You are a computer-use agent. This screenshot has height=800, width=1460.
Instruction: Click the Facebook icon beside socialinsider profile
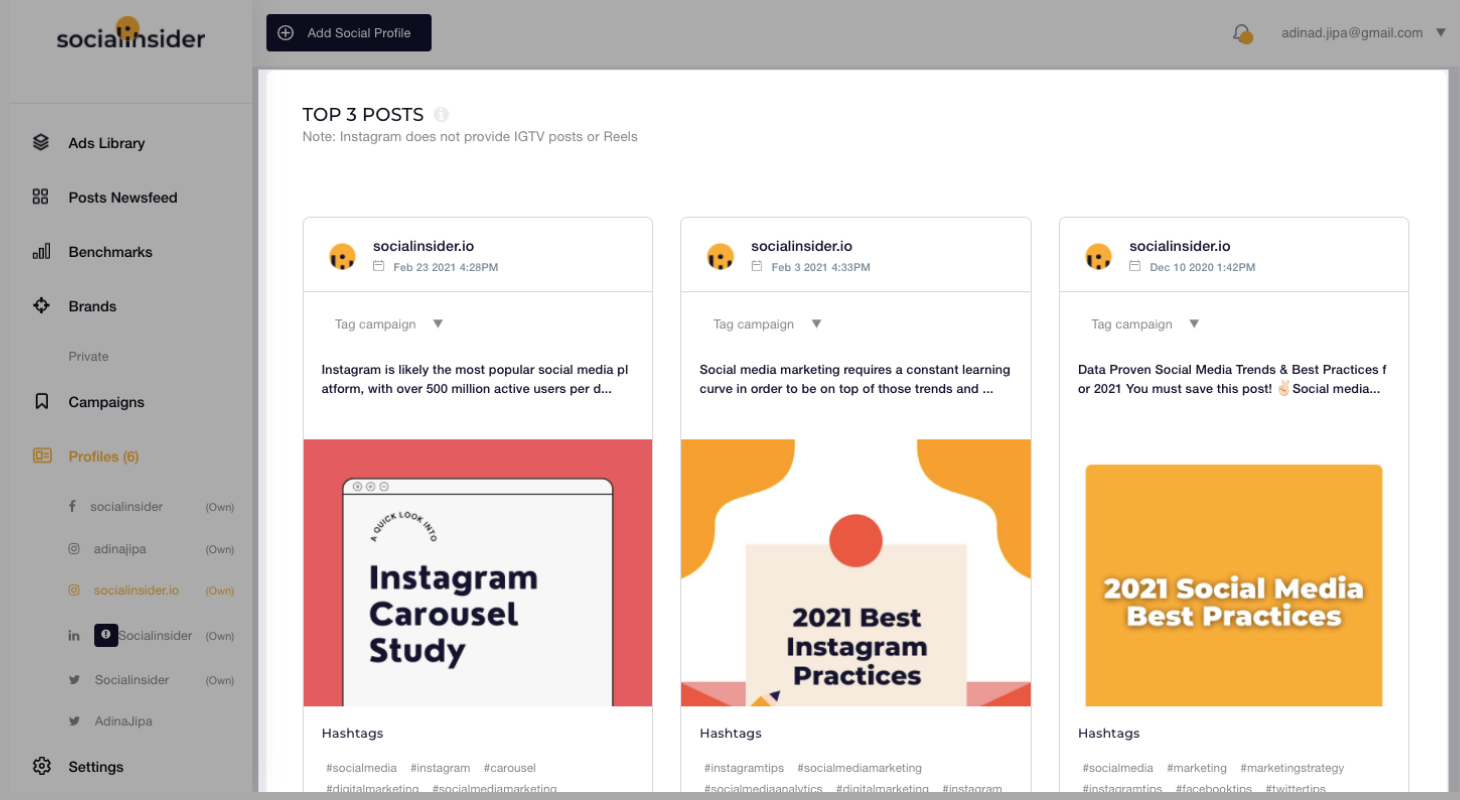coord(73,506)
